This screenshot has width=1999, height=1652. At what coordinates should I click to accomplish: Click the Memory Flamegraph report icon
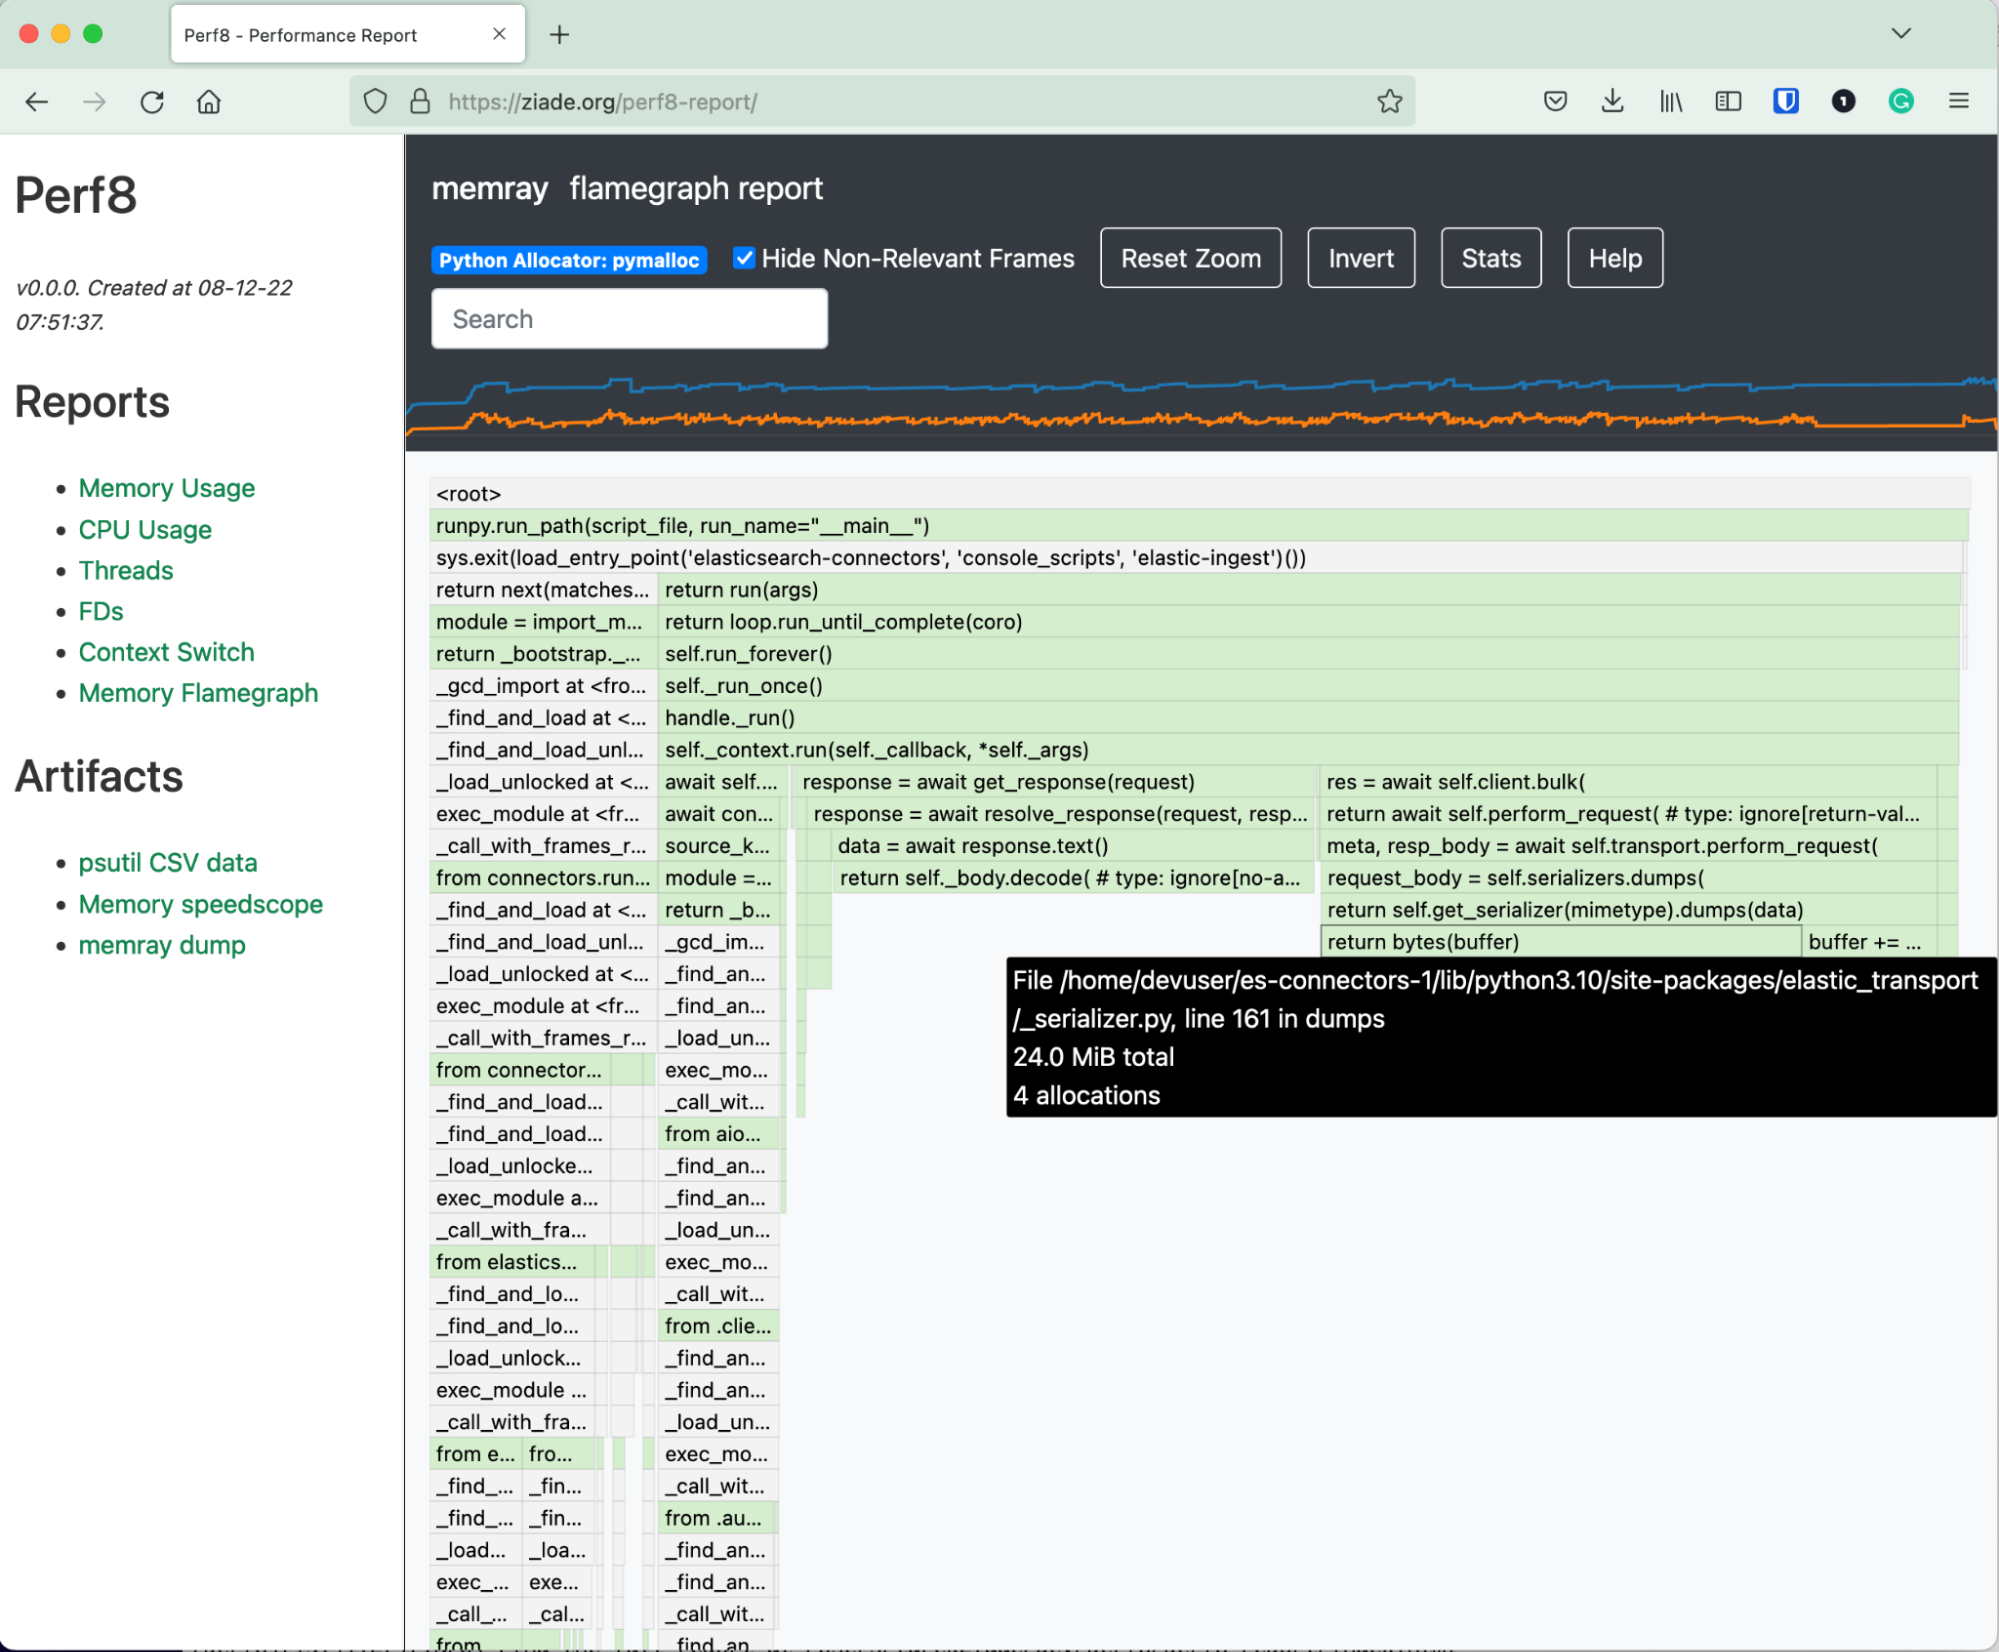pyautogui.click(x=198, y=694)
